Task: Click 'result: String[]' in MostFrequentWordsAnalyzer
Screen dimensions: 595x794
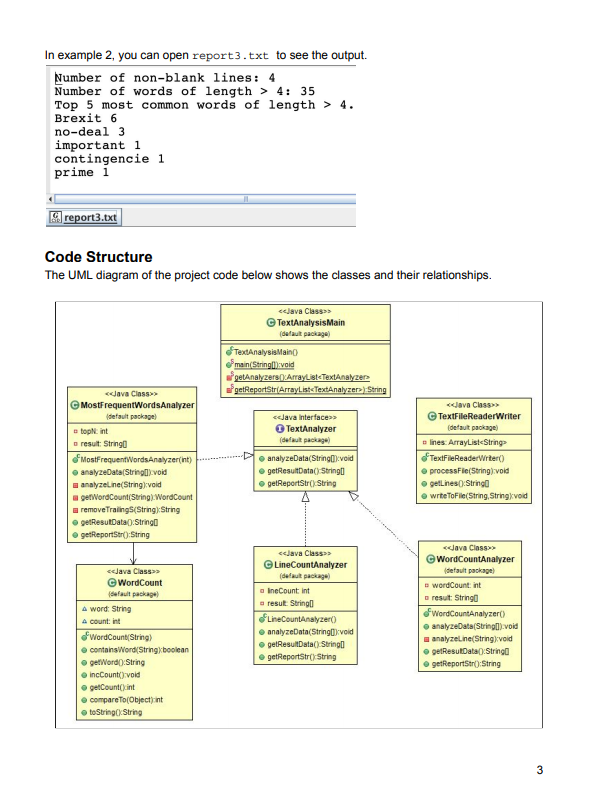Action: tap(100, 444)
